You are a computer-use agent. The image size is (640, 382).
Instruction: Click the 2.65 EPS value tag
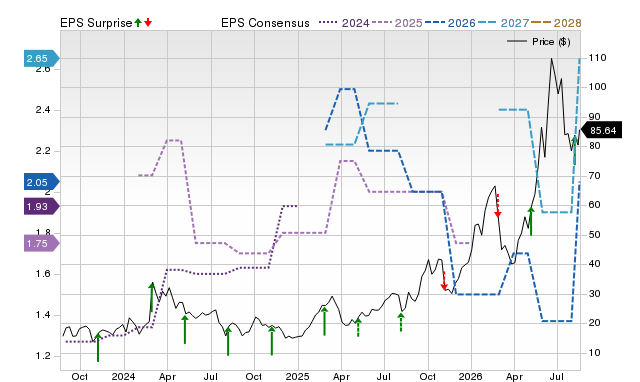coord(41,58)
